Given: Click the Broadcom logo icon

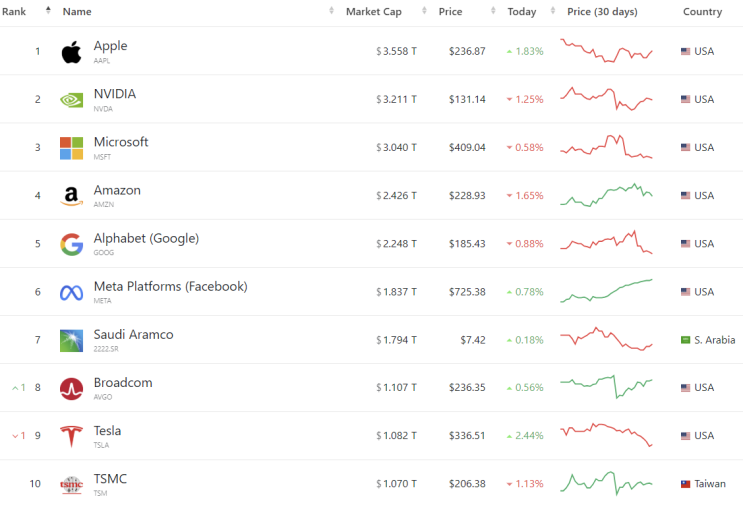Looking at the screenshot, I should tap(71, 388).
